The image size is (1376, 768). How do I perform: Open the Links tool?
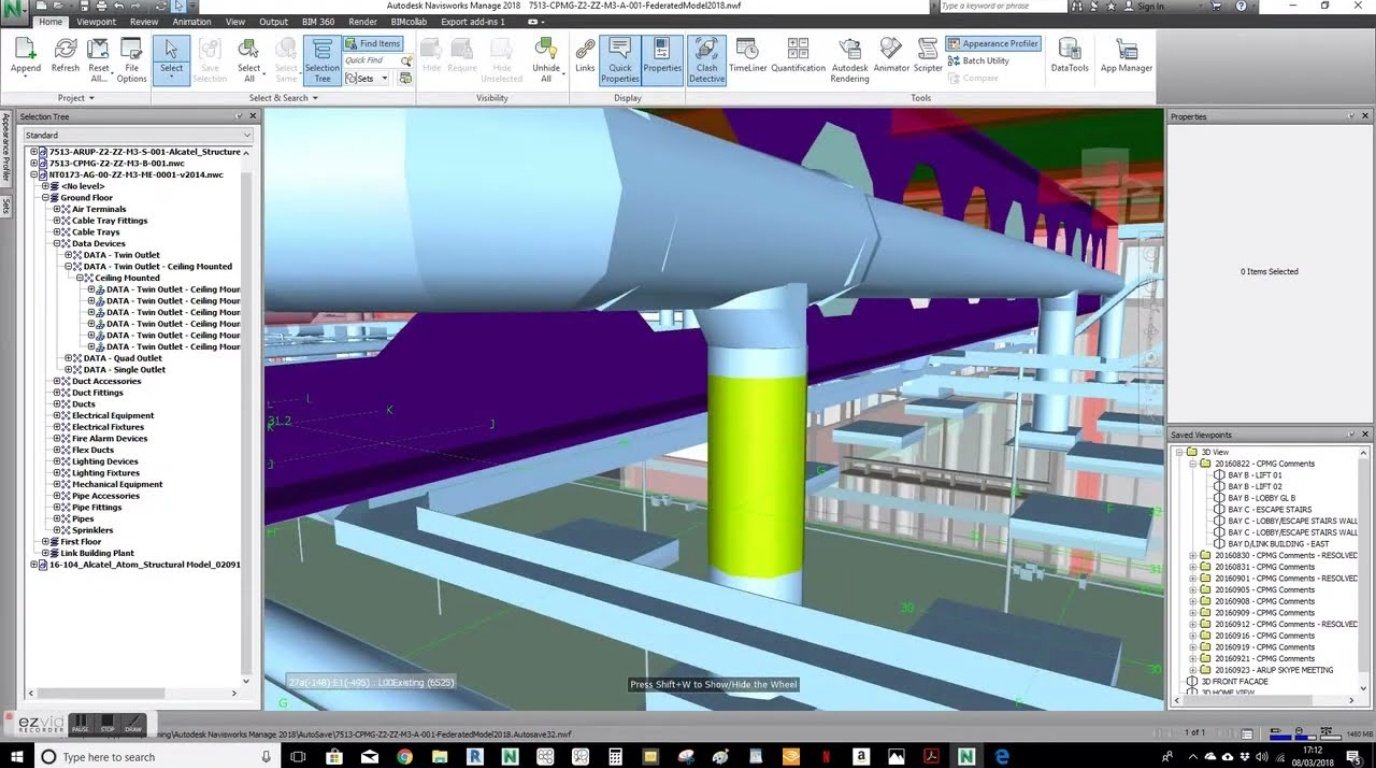click(x=585, y=57)
